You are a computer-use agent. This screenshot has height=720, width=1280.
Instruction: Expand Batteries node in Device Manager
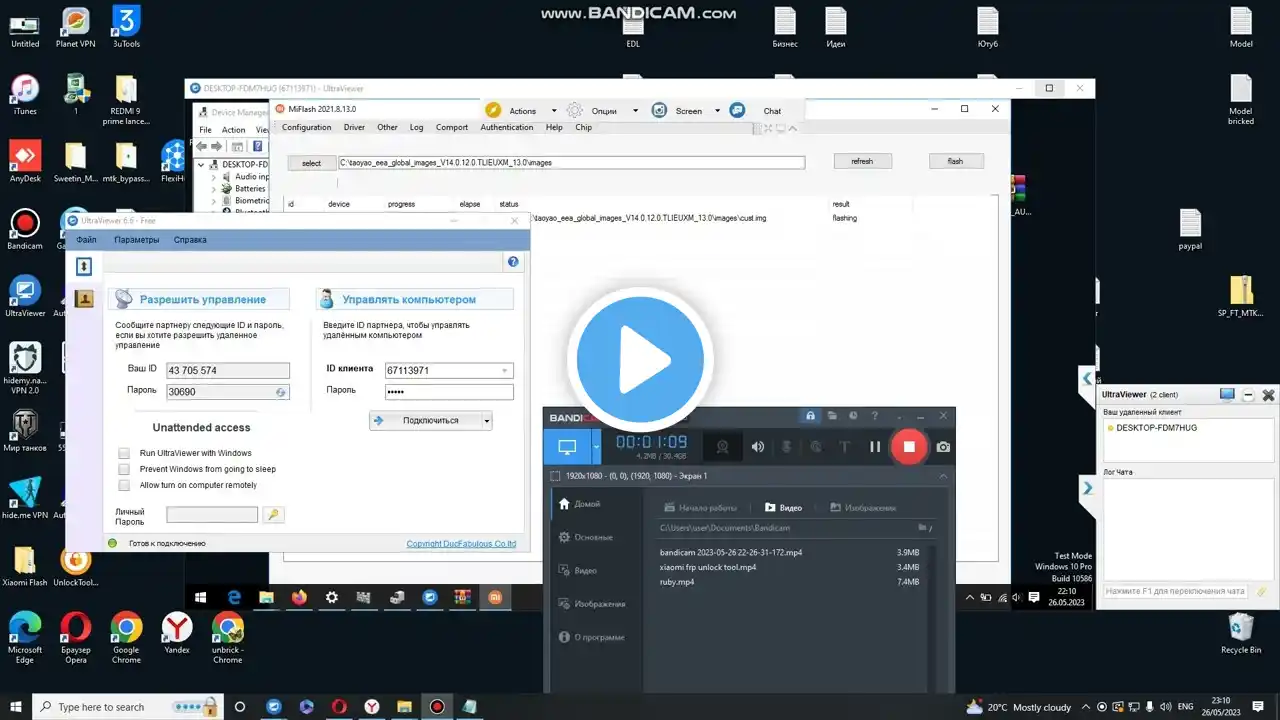click(215, 189)
